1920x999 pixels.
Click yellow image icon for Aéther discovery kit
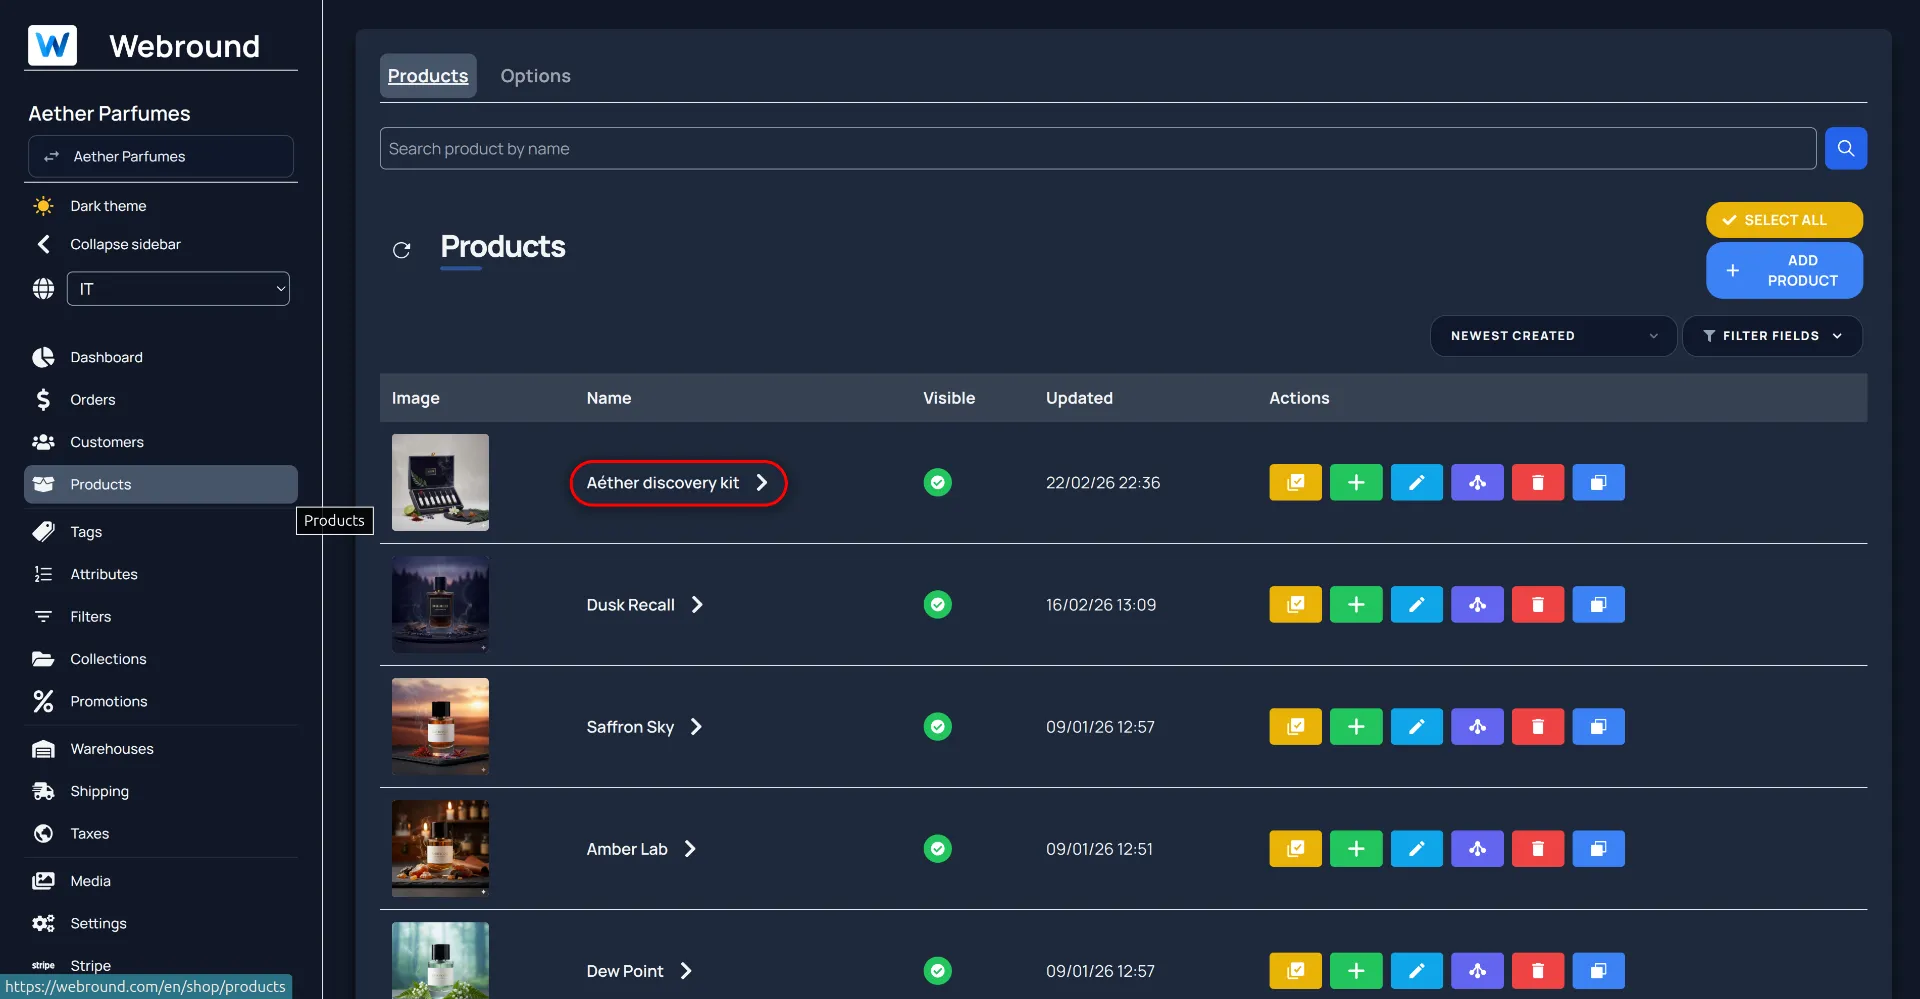(1295, 483)
